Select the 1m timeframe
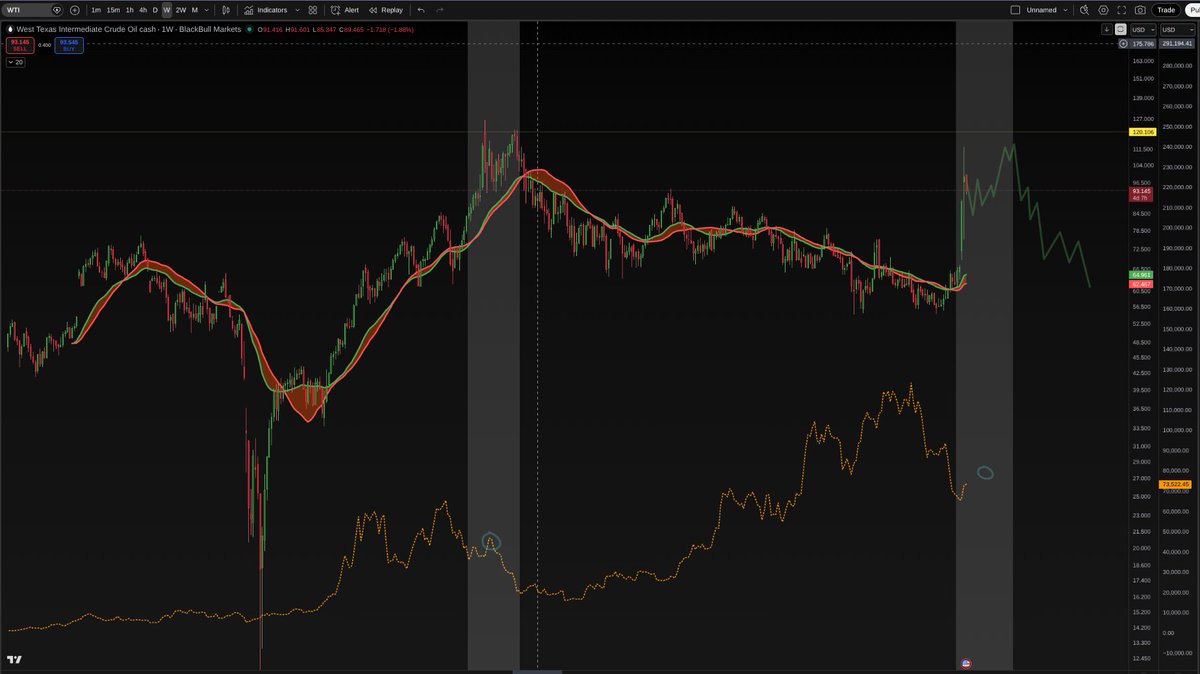The width and height of the screenshot is (1200, 674). point(96,10)
